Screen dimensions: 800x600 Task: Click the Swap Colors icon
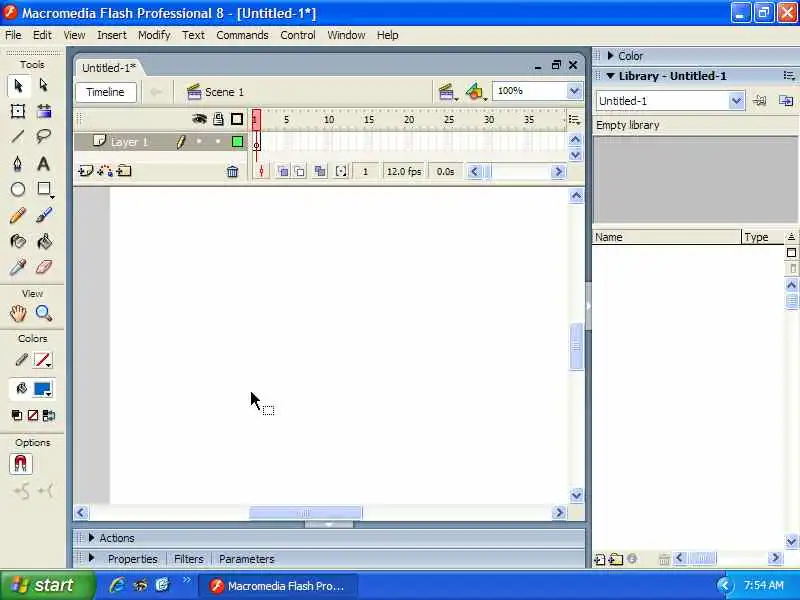tap(49, 415)
